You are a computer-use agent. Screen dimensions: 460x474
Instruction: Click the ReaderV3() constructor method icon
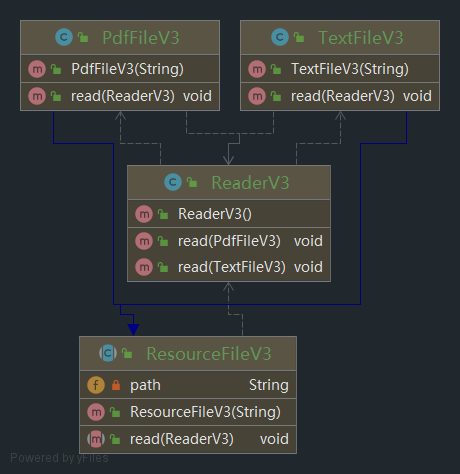pos(144,214)
